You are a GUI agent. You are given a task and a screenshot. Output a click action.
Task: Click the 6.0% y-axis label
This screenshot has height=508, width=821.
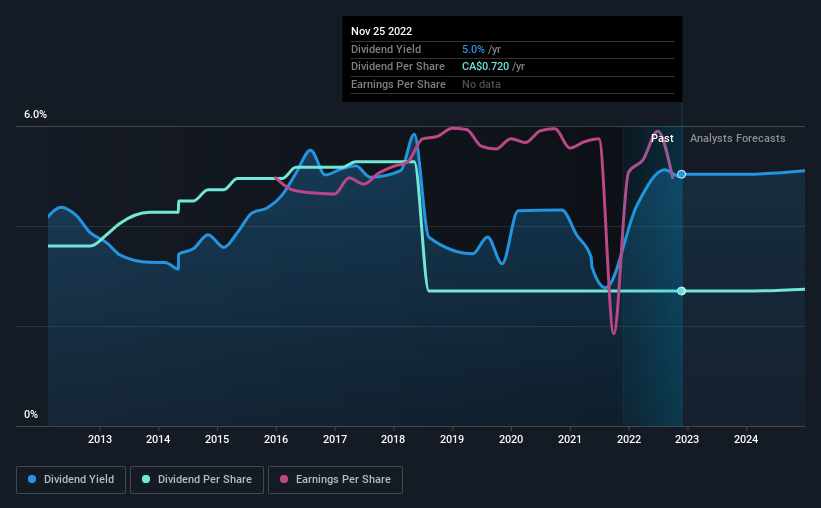pyautogui.click(x=35, y=115)
